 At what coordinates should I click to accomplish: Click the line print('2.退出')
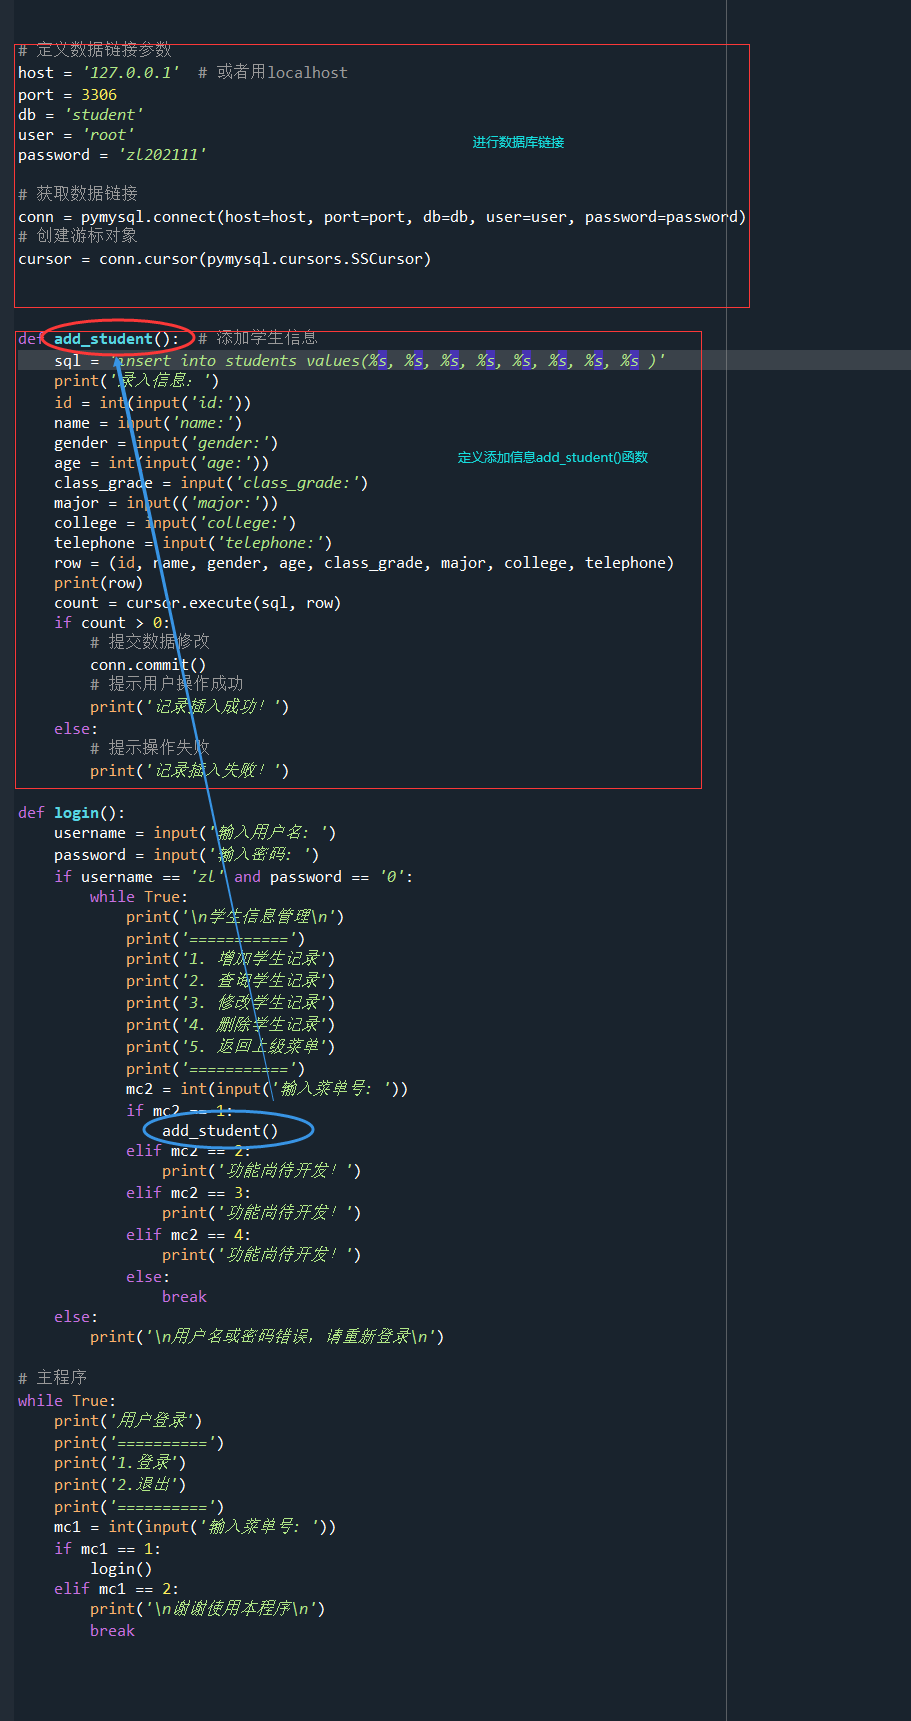120,1485
